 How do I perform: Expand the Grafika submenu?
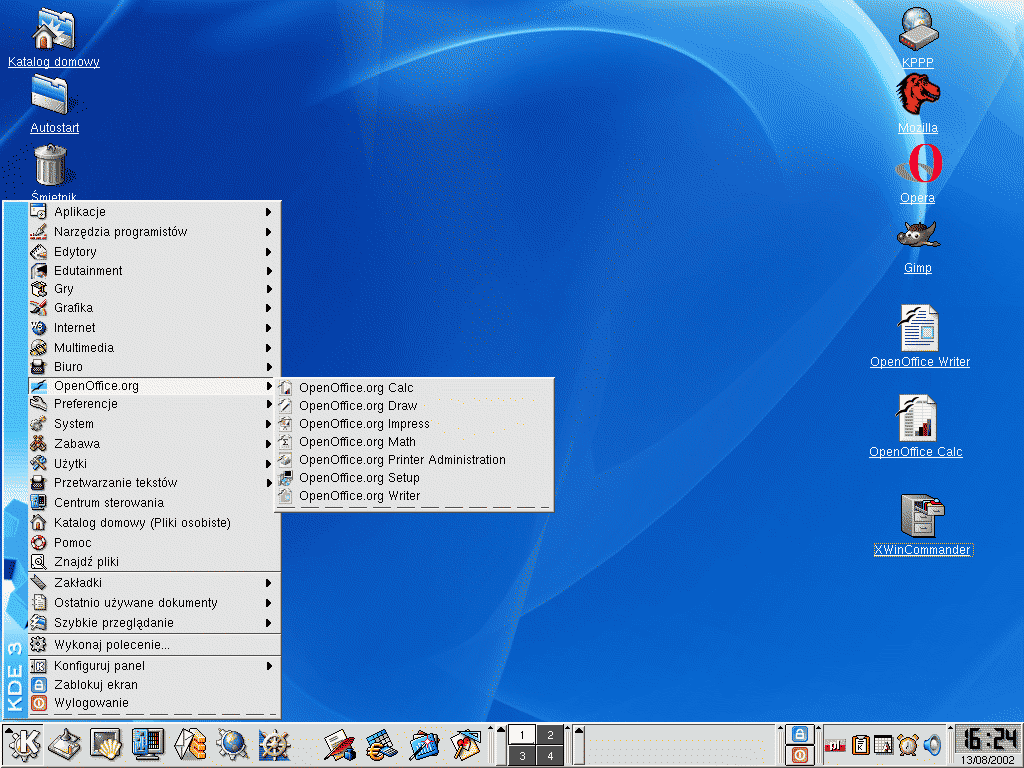[x=154, y=308]
